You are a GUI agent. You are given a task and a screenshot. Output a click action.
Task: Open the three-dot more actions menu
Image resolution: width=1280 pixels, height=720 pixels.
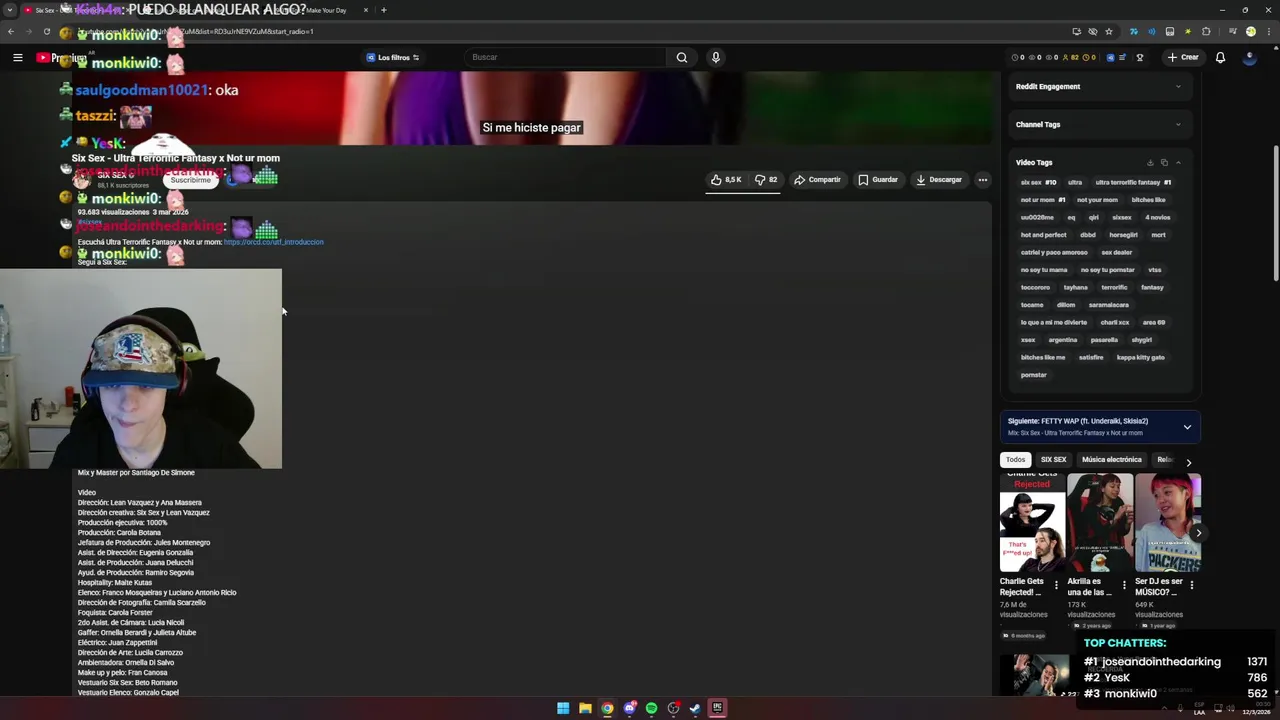983,180
